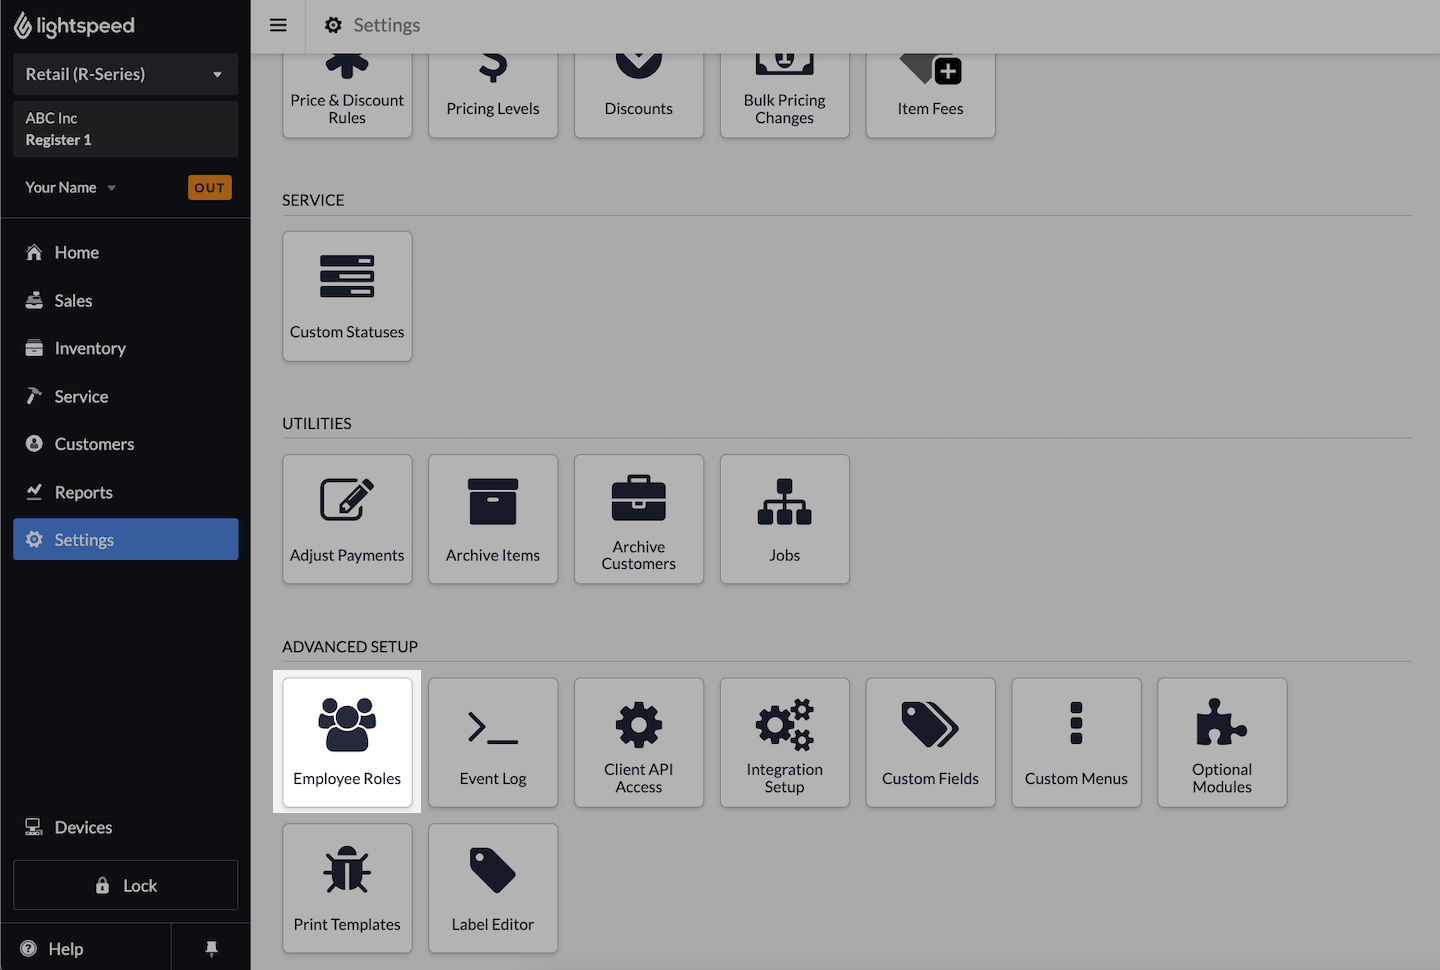Open the Label Editor tile
1440x970 pixels.
pyautogui.click(x=493, y=888)
